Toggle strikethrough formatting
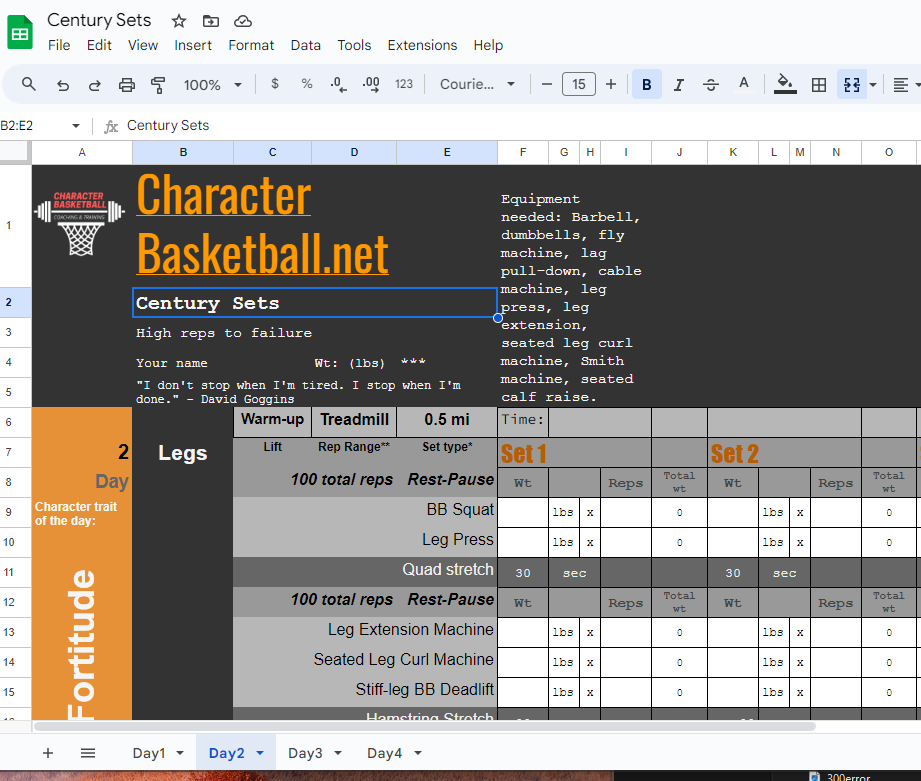Viewport: 921px width, 781px height. pos(711,85)
